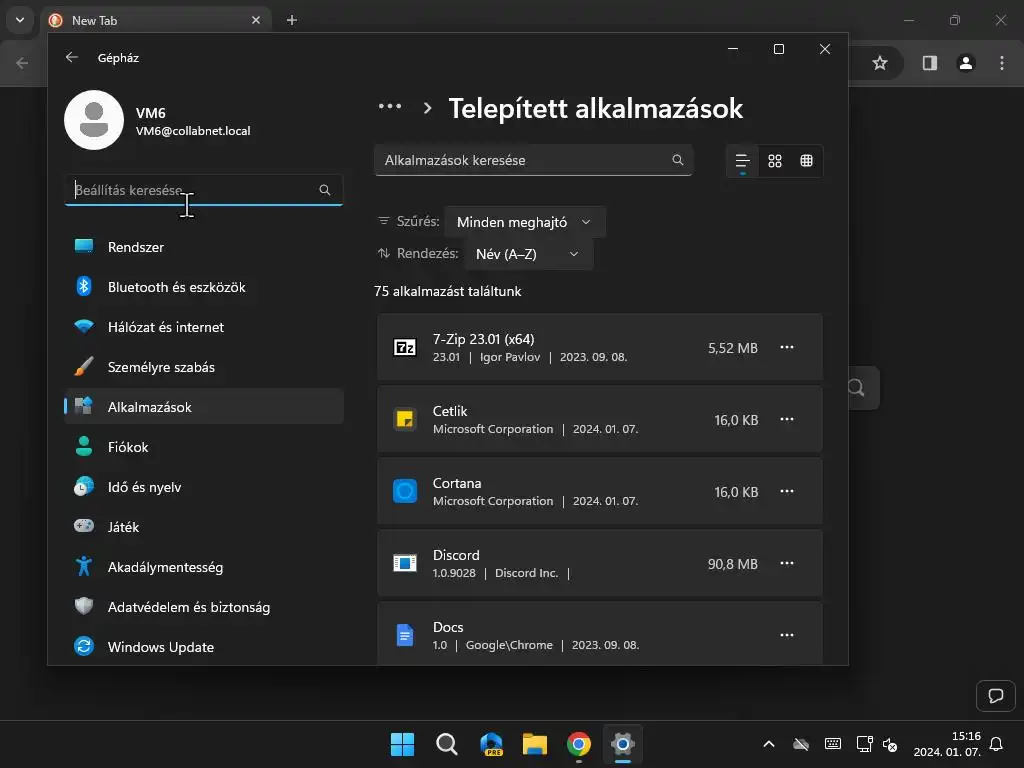Image resolution: width=1024 pixels, height=768 pixels.
Task: Click the Settings gear taskbar icon
Action: pyautogui.click(x=623, y=744)
